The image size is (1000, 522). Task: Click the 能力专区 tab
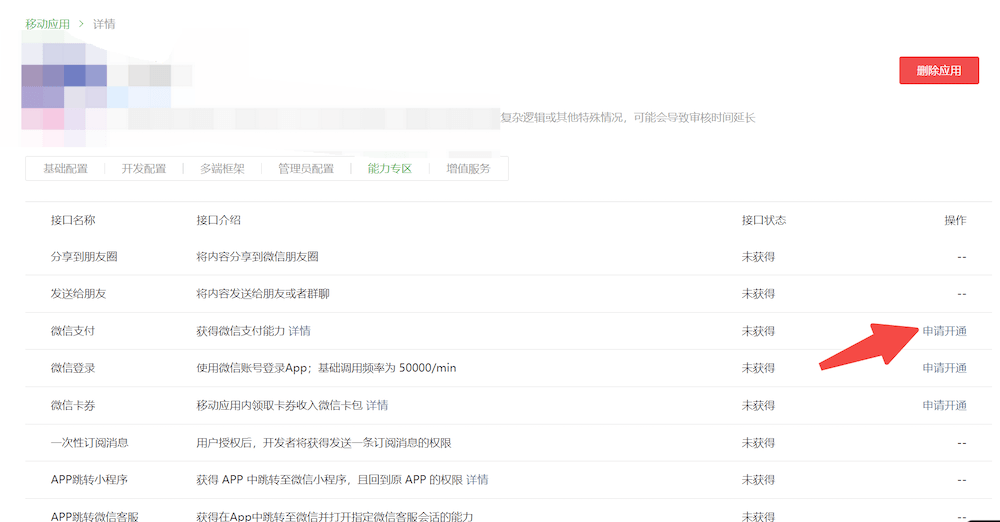tap(390, 169)
